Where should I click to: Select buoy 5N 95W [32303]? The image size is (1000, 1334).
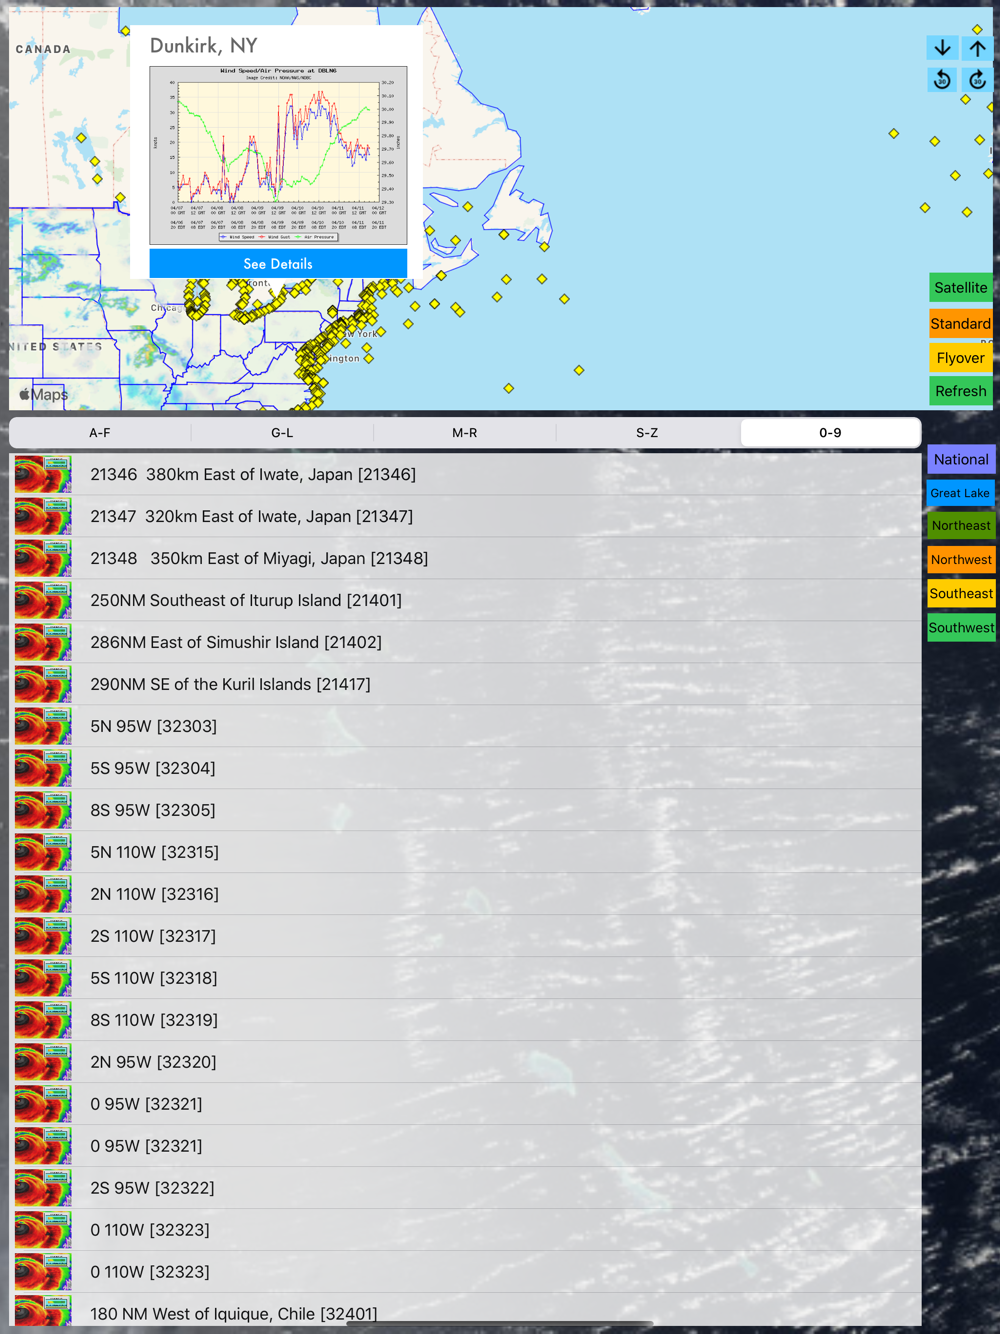click(x=466, y=727)
